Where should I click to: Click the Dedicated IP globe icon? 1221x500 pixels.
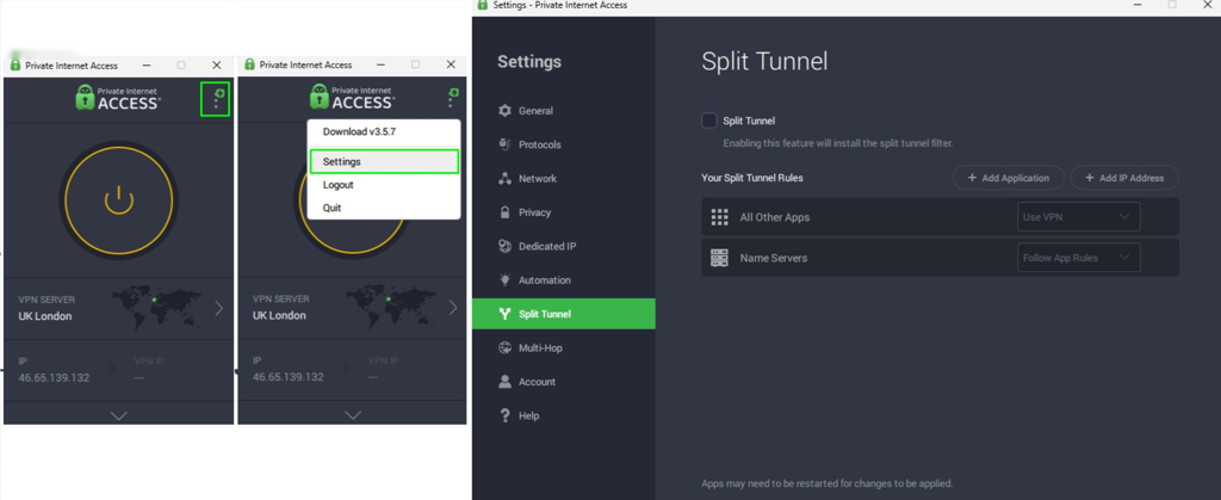click(x=505, y=247)
